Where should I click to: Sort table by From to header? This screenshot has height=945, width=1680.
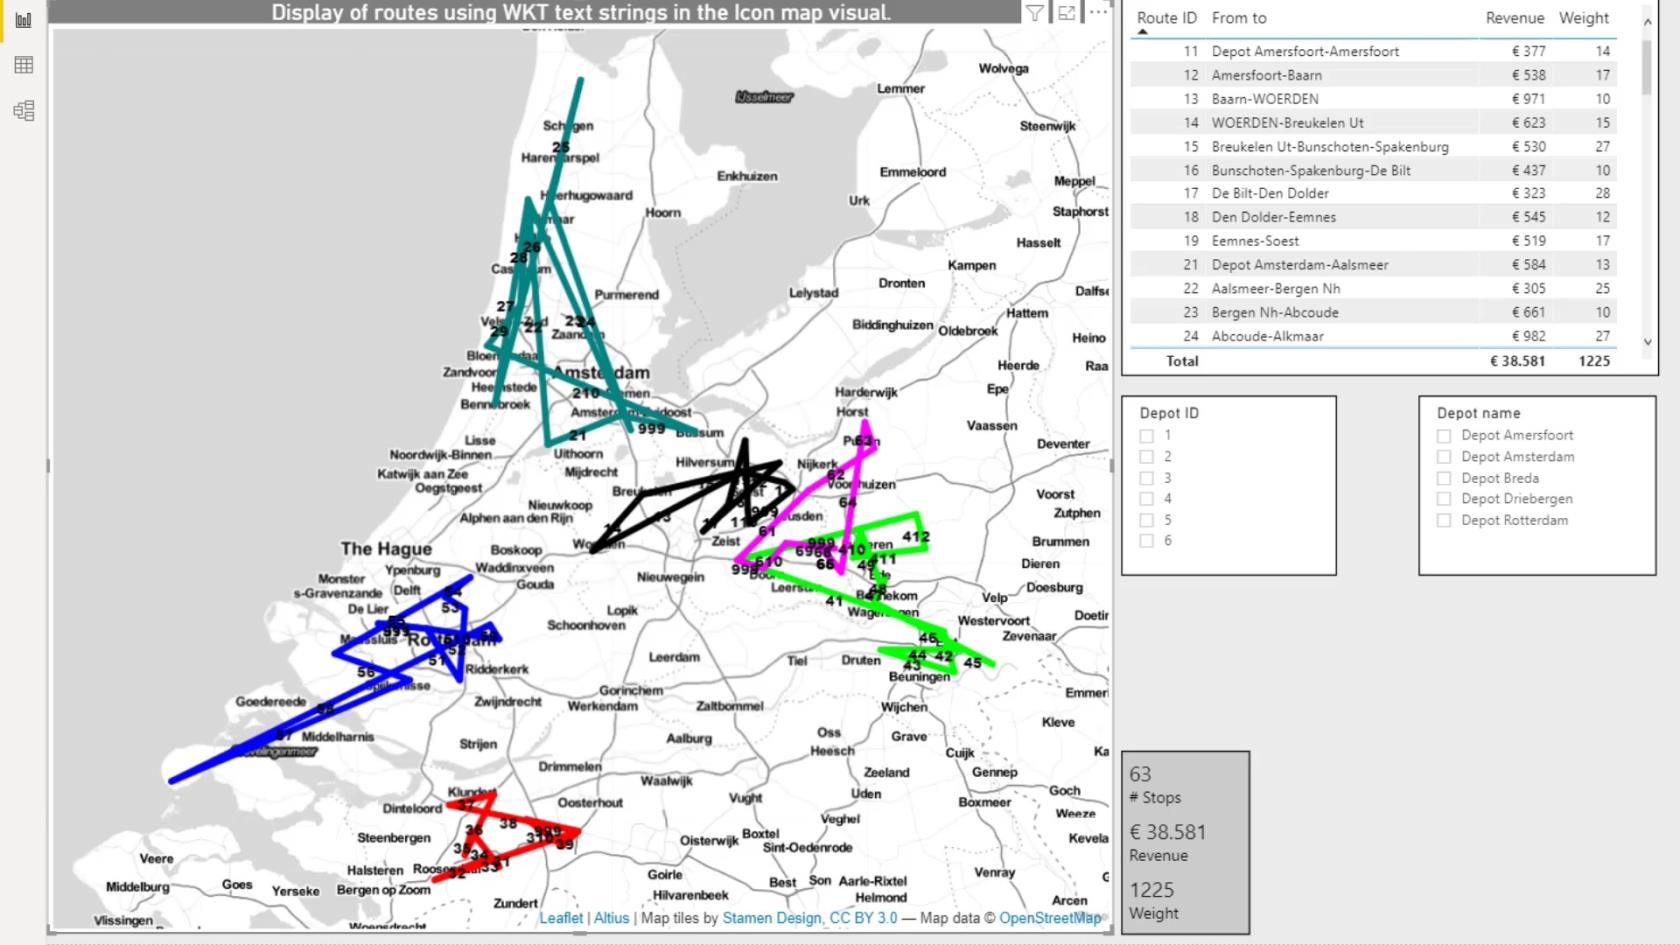1239,18
